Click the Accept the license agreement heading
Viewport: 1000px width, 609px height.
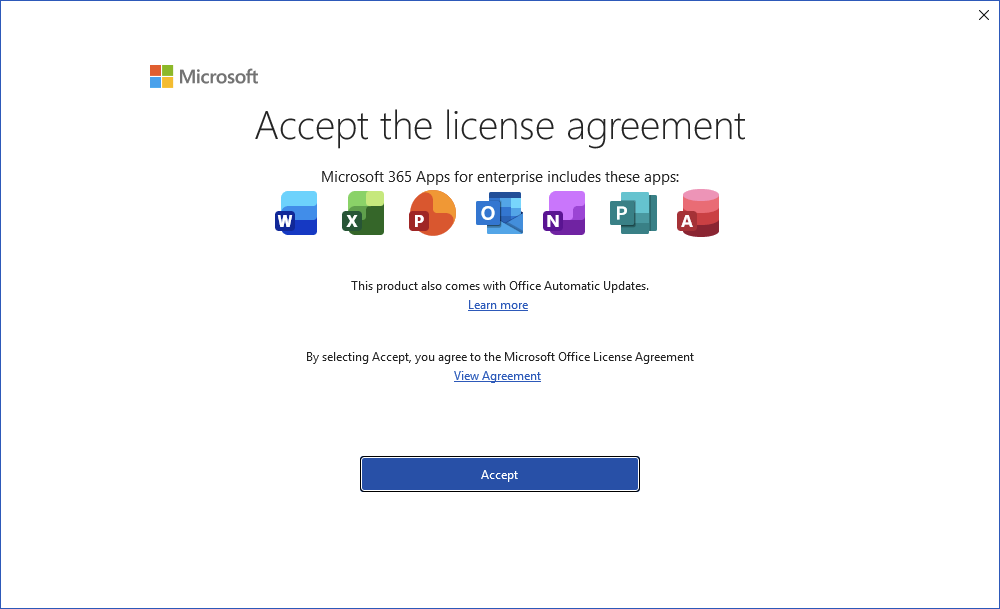coord(500,126)
